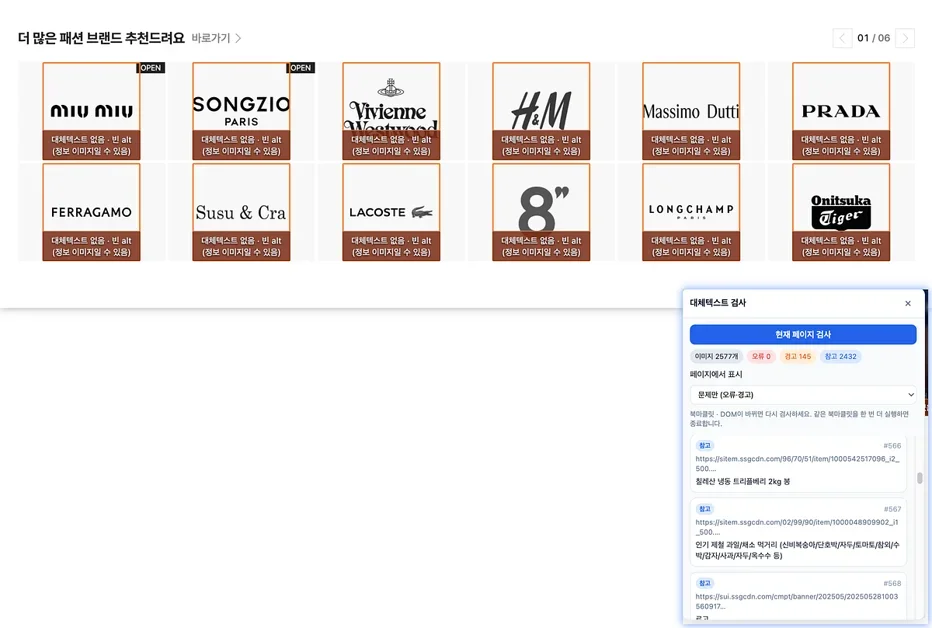Go to previous brand page arrow
Viewport: 932px width, 628px height.
pos(842,38)
